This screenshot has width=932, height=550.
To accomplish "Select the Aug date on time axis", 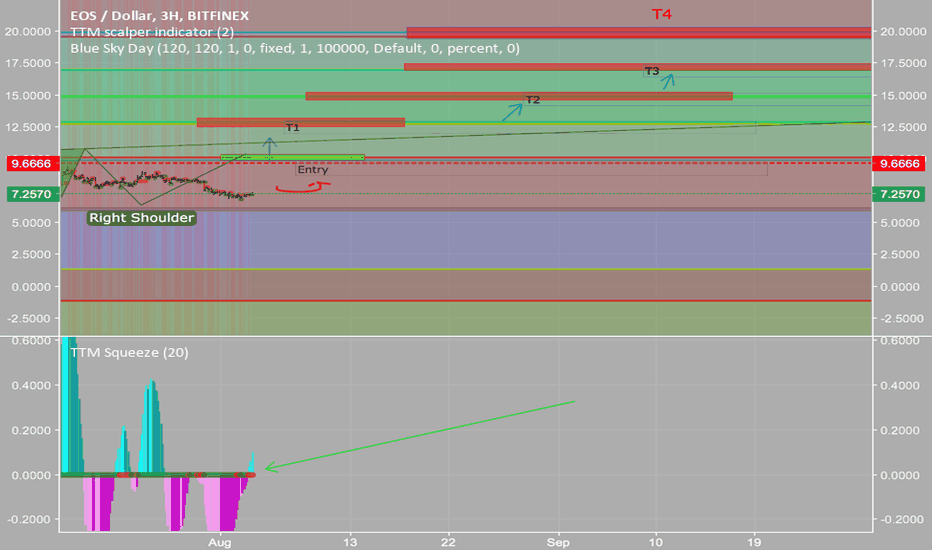I will pyautogui.click(x=219, y=542).
